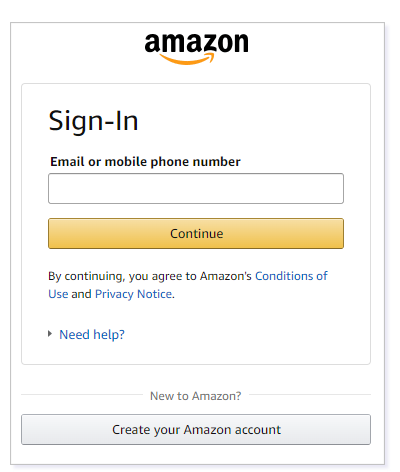
Task: Click the New to Amazon? divider text
Action: click(196, 396)
